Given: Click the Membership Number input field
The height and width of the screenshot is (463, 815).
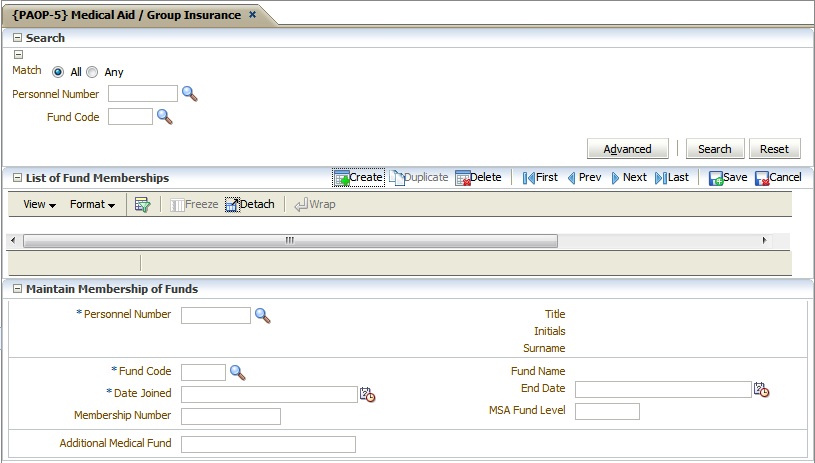Looking at the screenshot, I should click(231, 417).
